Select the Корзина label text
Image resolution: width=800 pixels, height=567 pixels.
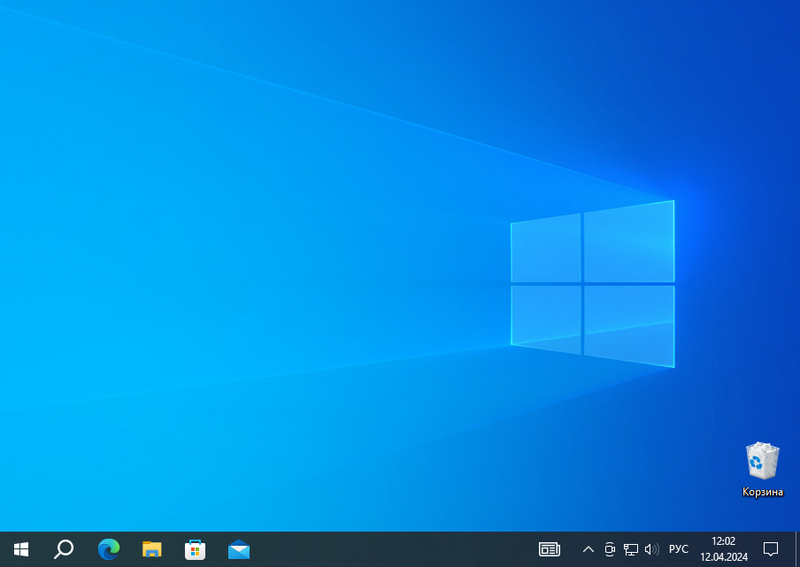tap(762, 492)
